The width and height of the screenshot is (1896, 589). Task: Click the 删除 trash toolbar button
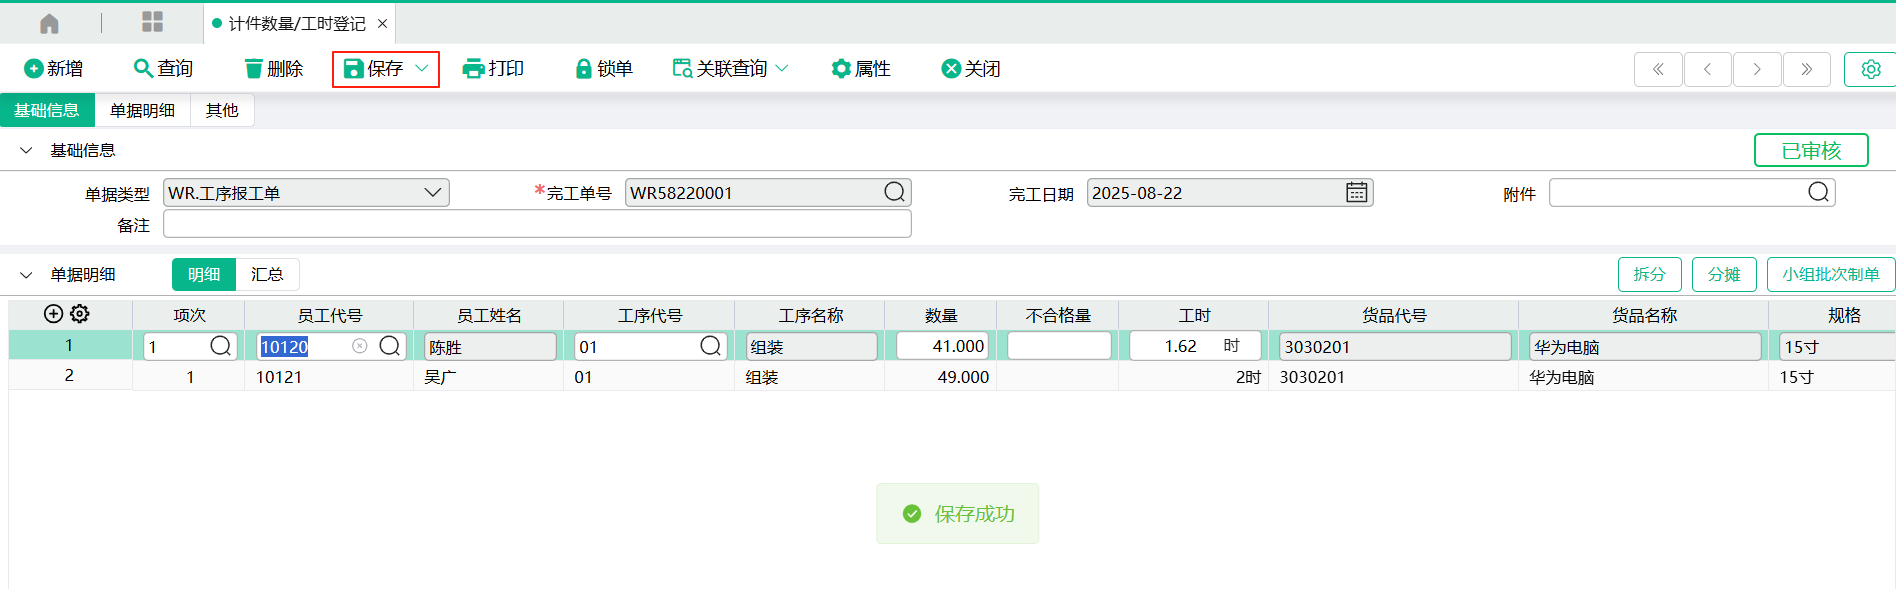click(x=273, y=68)
